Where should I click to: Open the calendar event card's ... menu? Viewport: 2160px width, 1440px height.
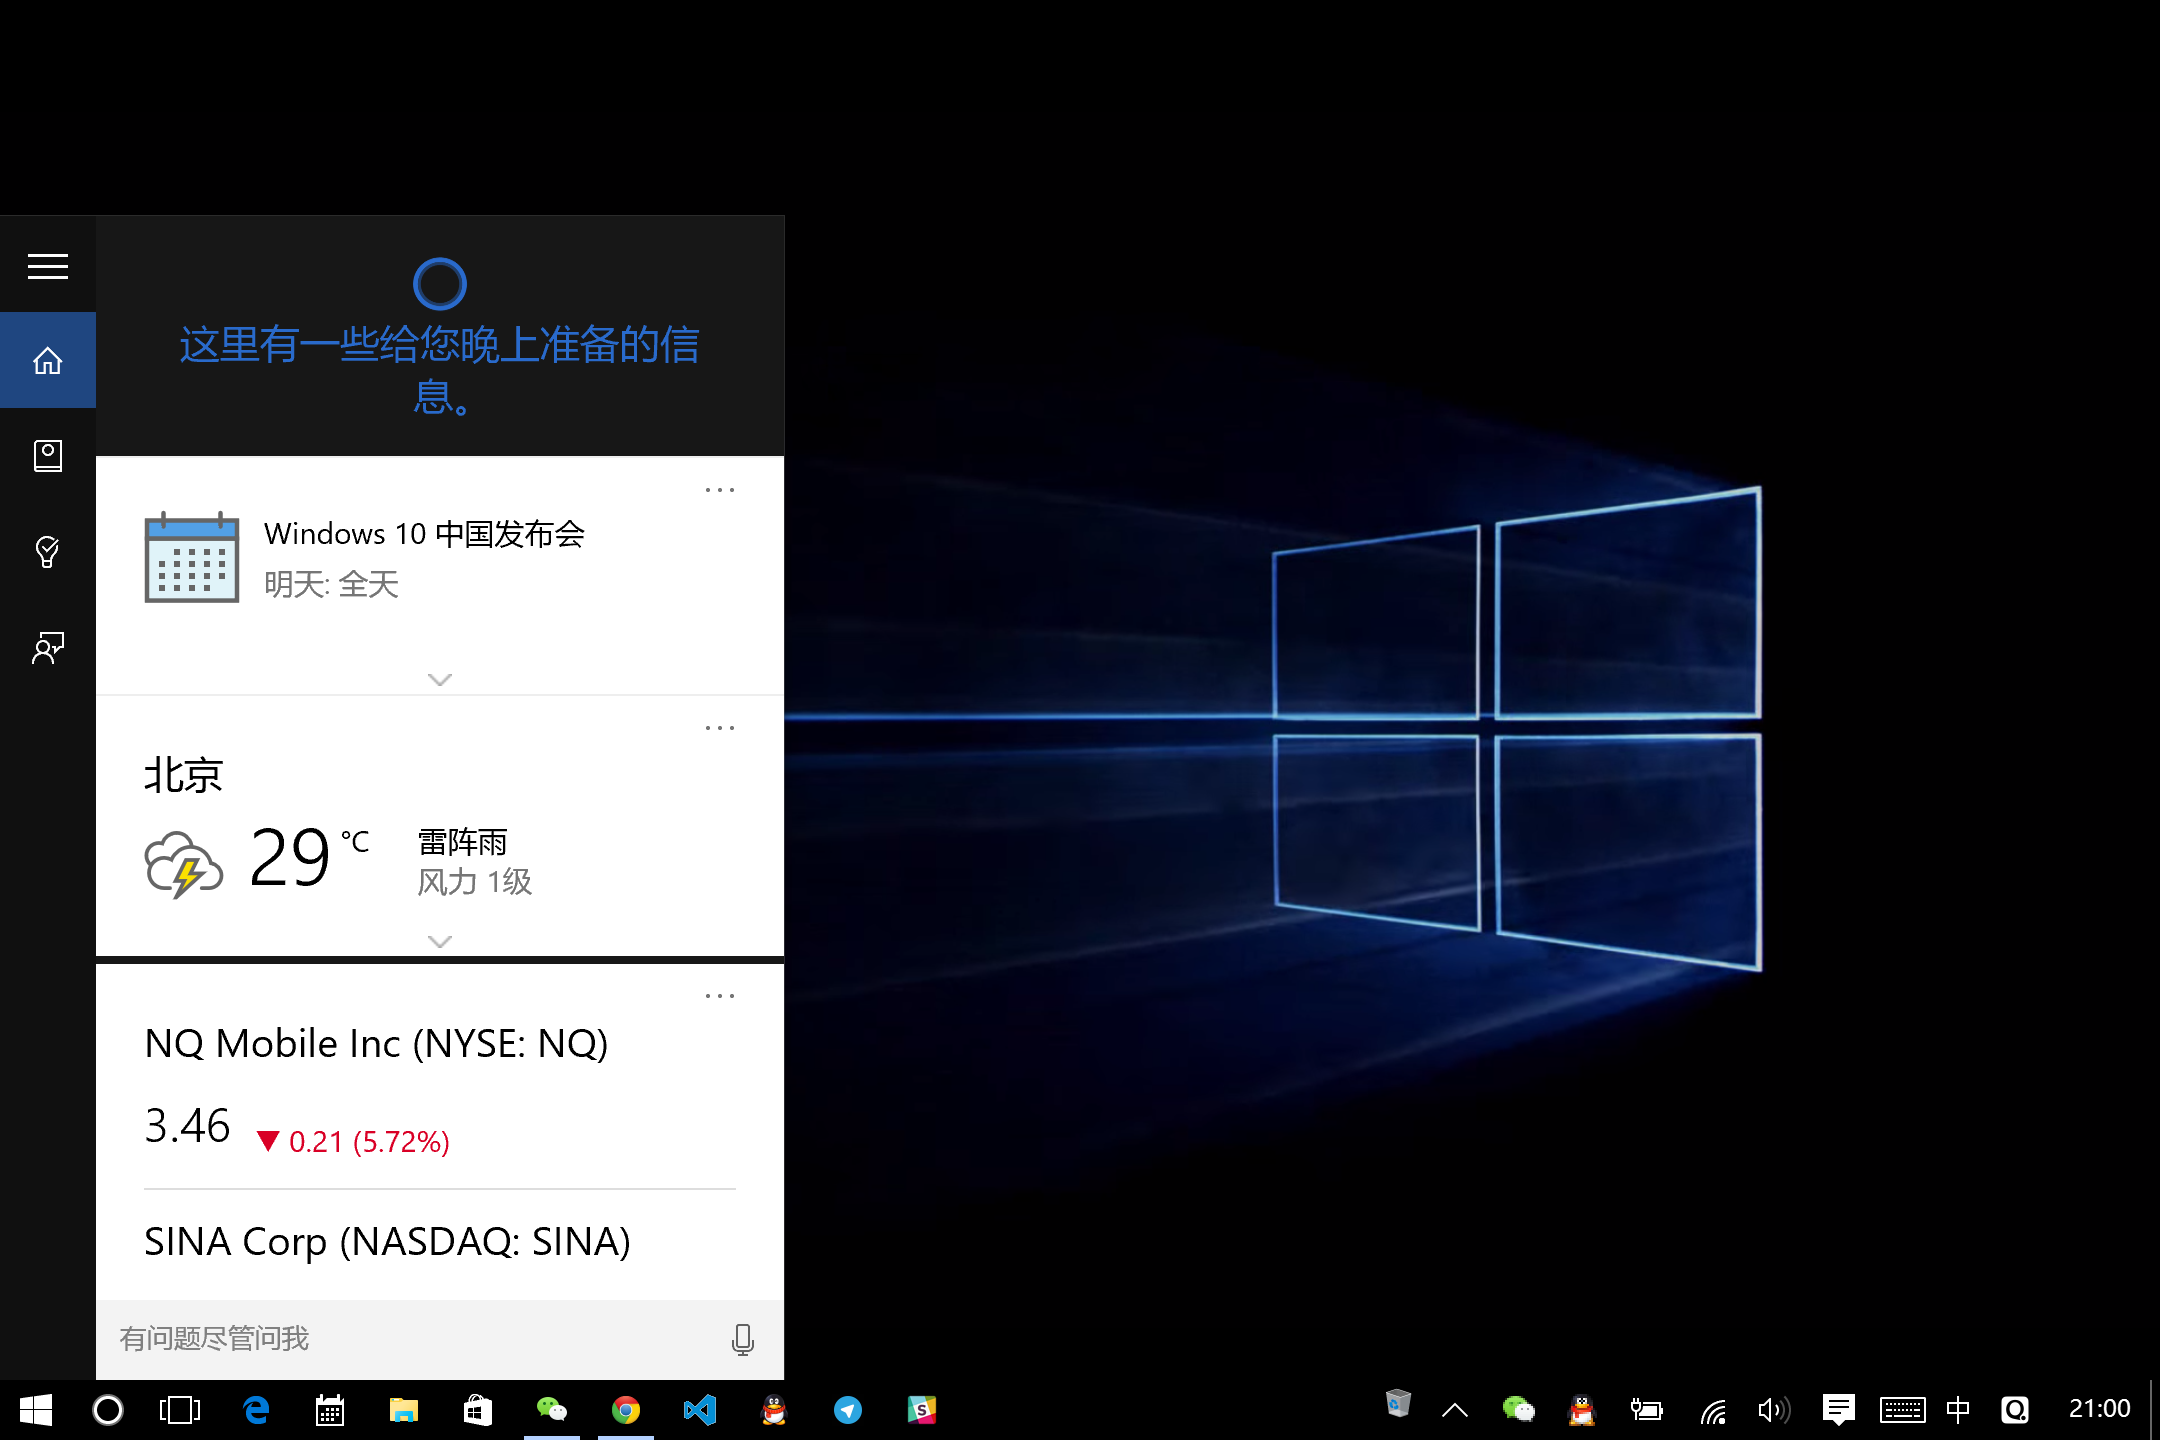click(x=719, y=489)
